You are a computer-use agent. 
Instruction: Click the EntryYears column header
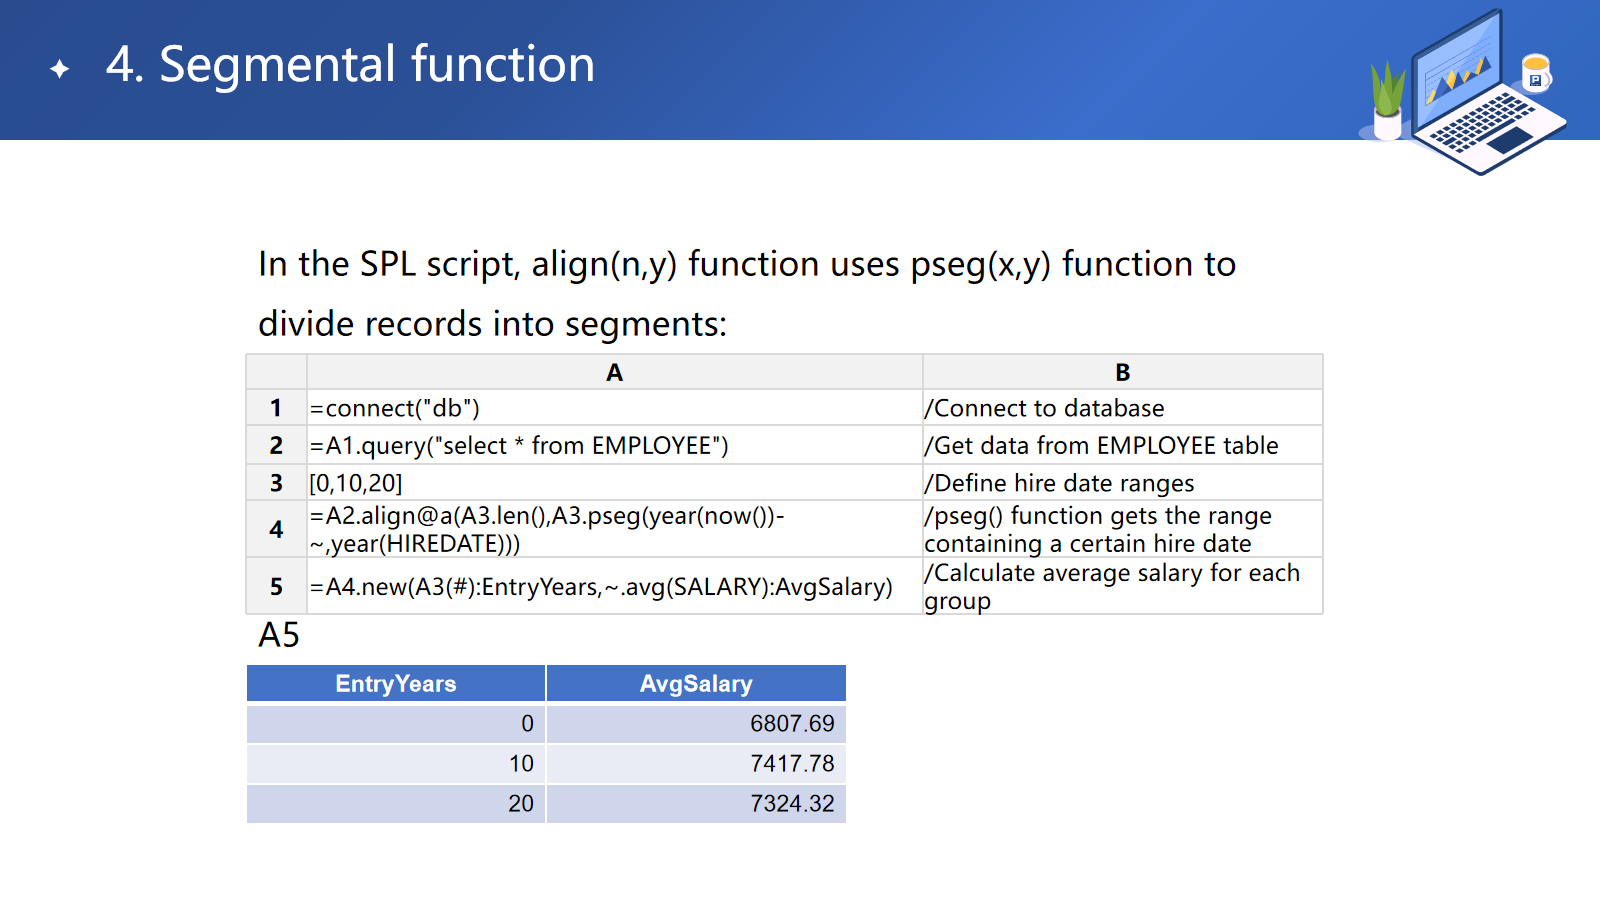click(x=396, y=684)
